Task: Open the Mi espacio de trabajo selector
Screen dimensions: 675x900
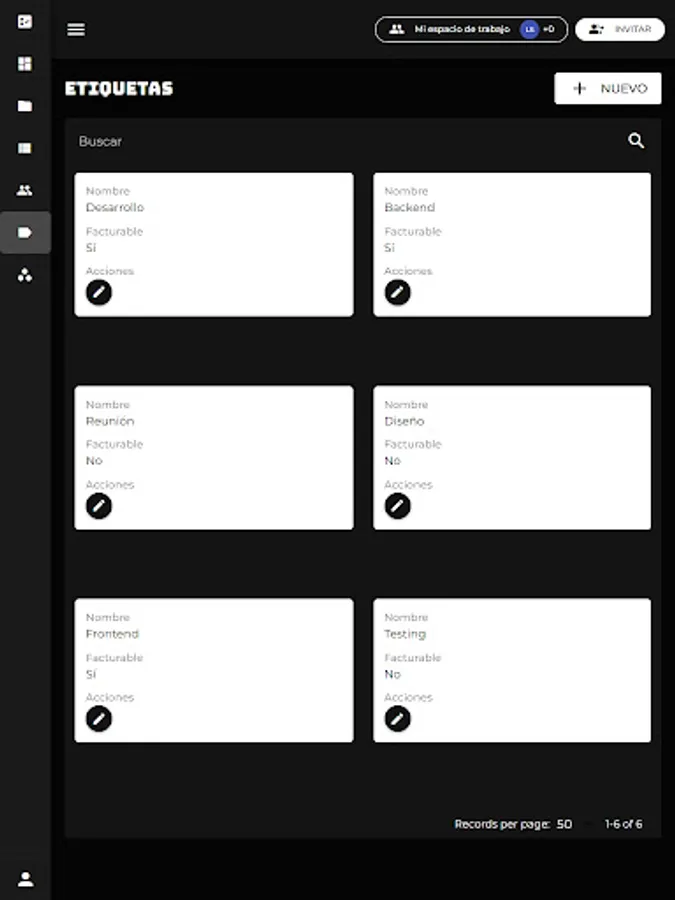Action: 471,29
